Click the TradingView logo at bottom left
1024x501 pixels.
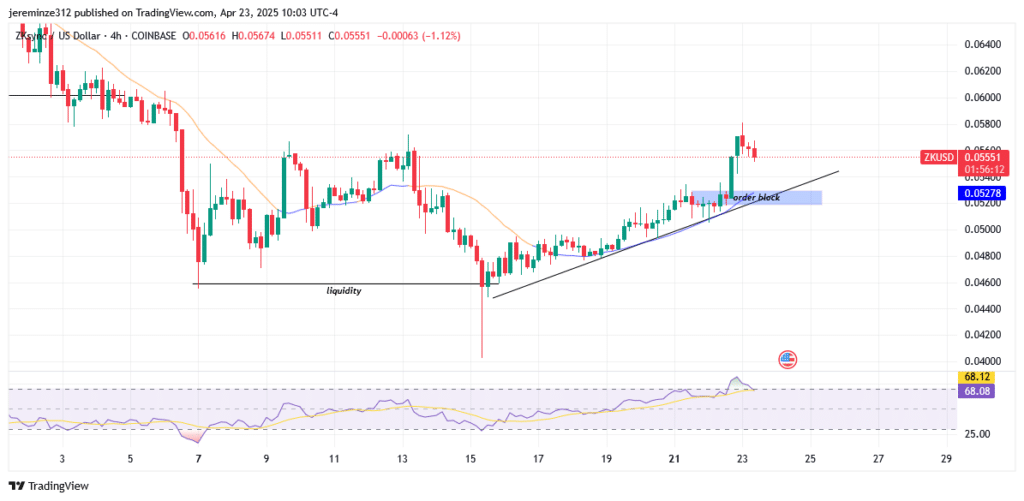[48, 486]
